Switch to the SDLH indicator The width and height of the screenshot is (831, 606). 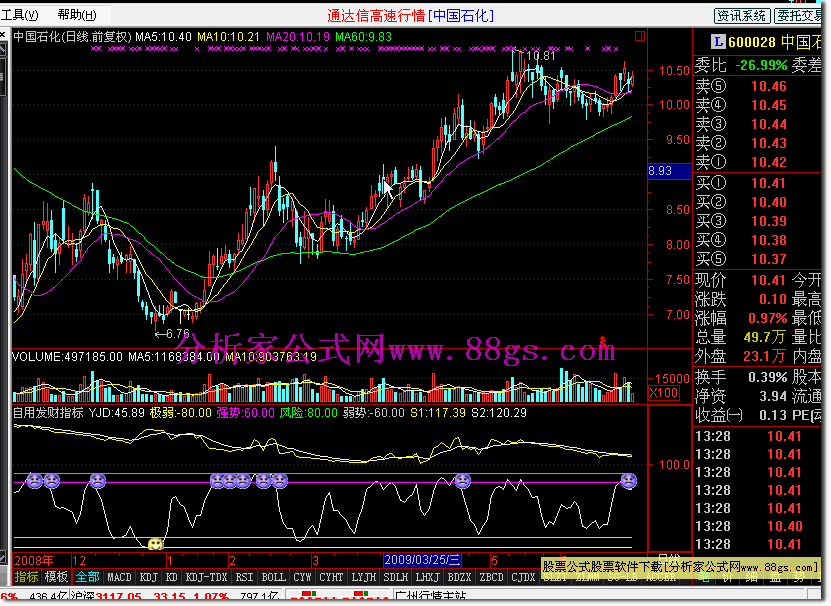pos(395,577)
